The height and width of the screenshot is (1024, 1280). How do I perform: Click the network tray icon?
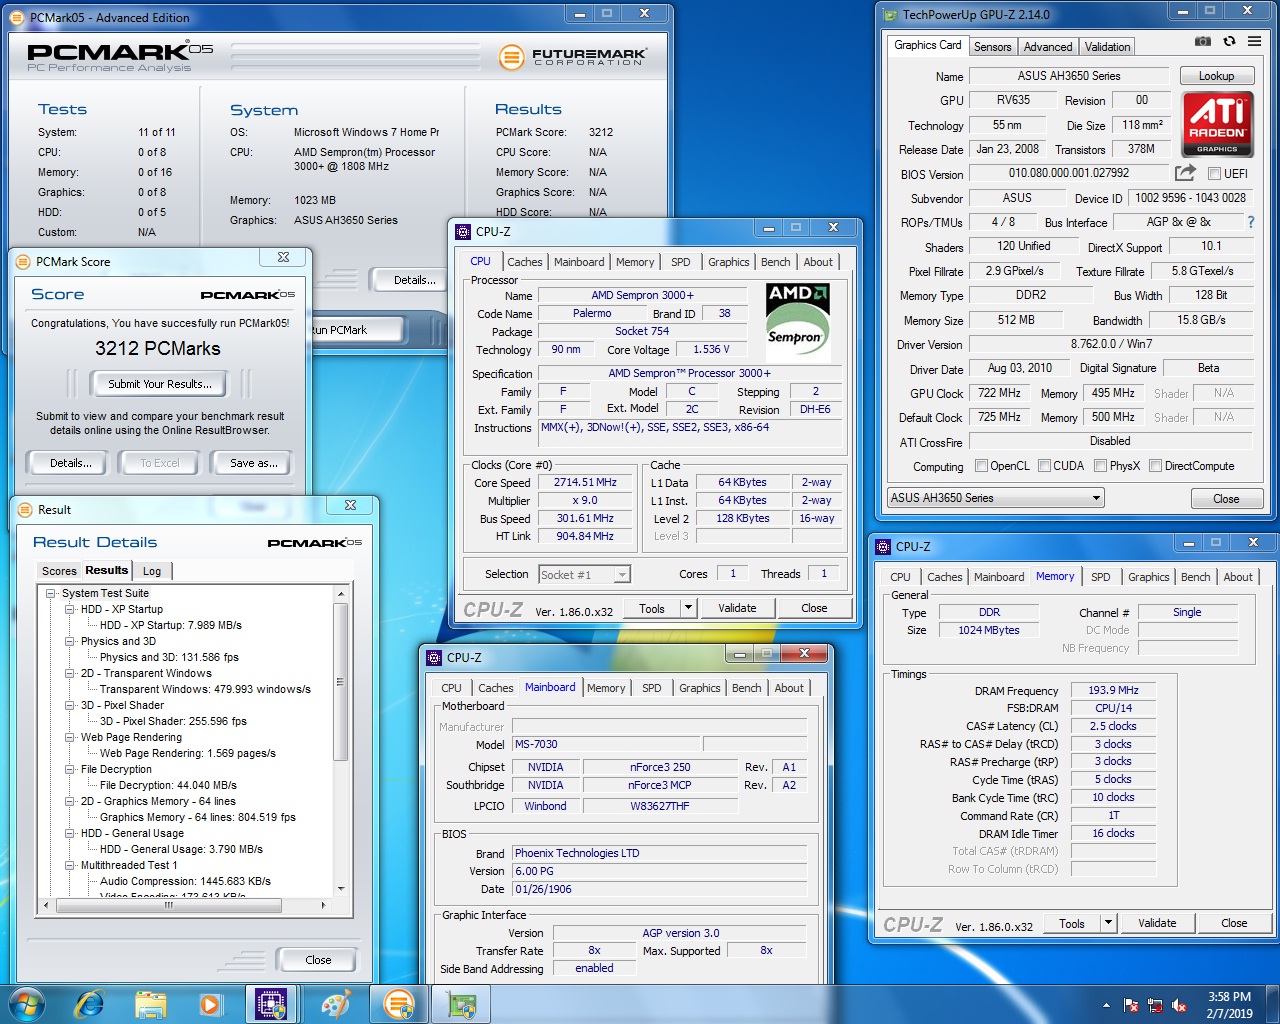1155,1005
